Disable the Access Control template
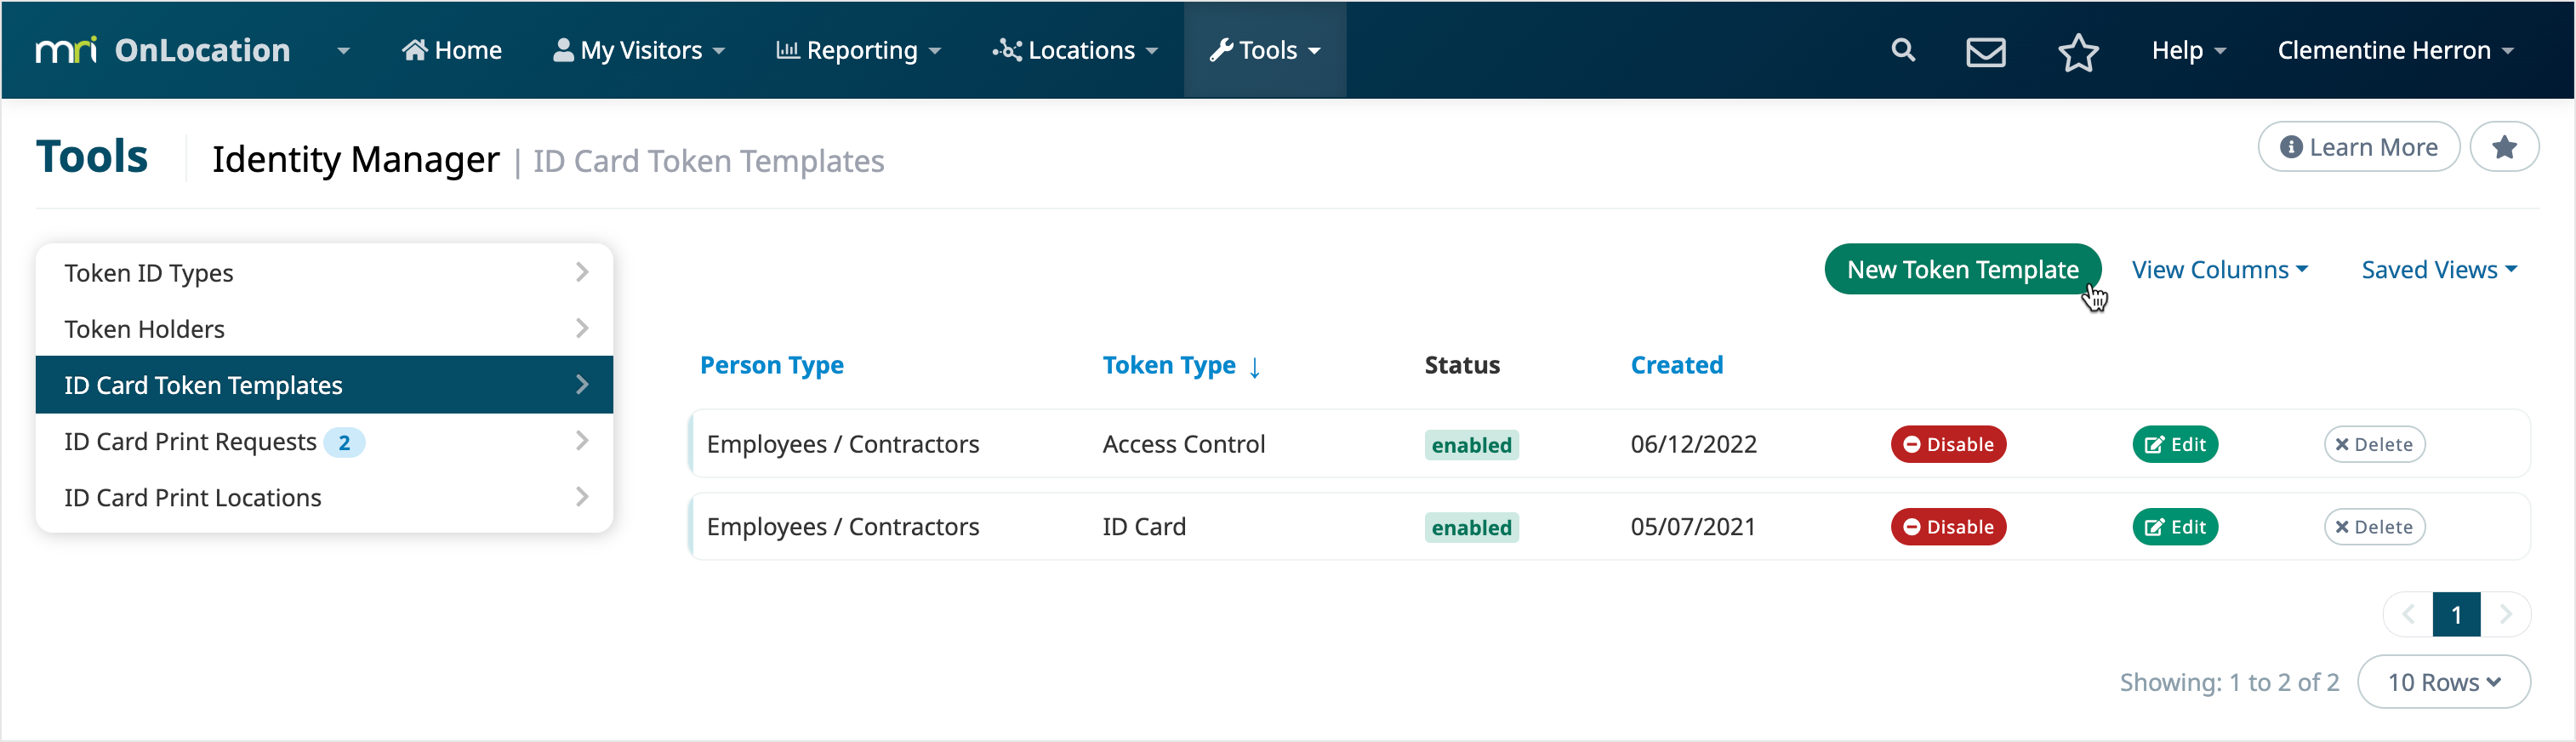The image size is (2576, 742). [x=1948, y=444]
